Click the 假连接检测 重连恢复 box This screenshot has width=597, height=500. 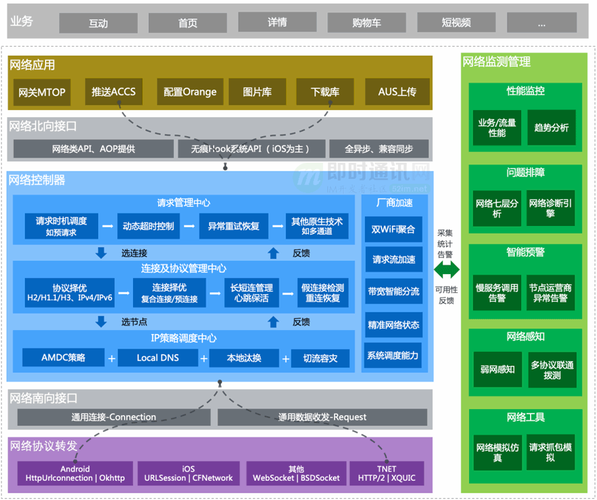pyautogui.click(x=322, y=293)
